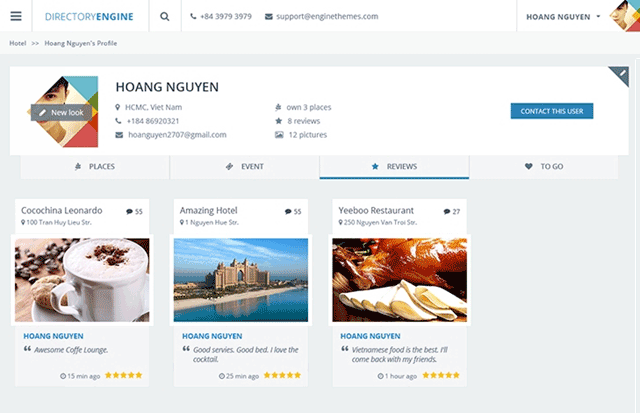
Task: Click the +84 3979 3979 phone number
Action: (226, 16)
